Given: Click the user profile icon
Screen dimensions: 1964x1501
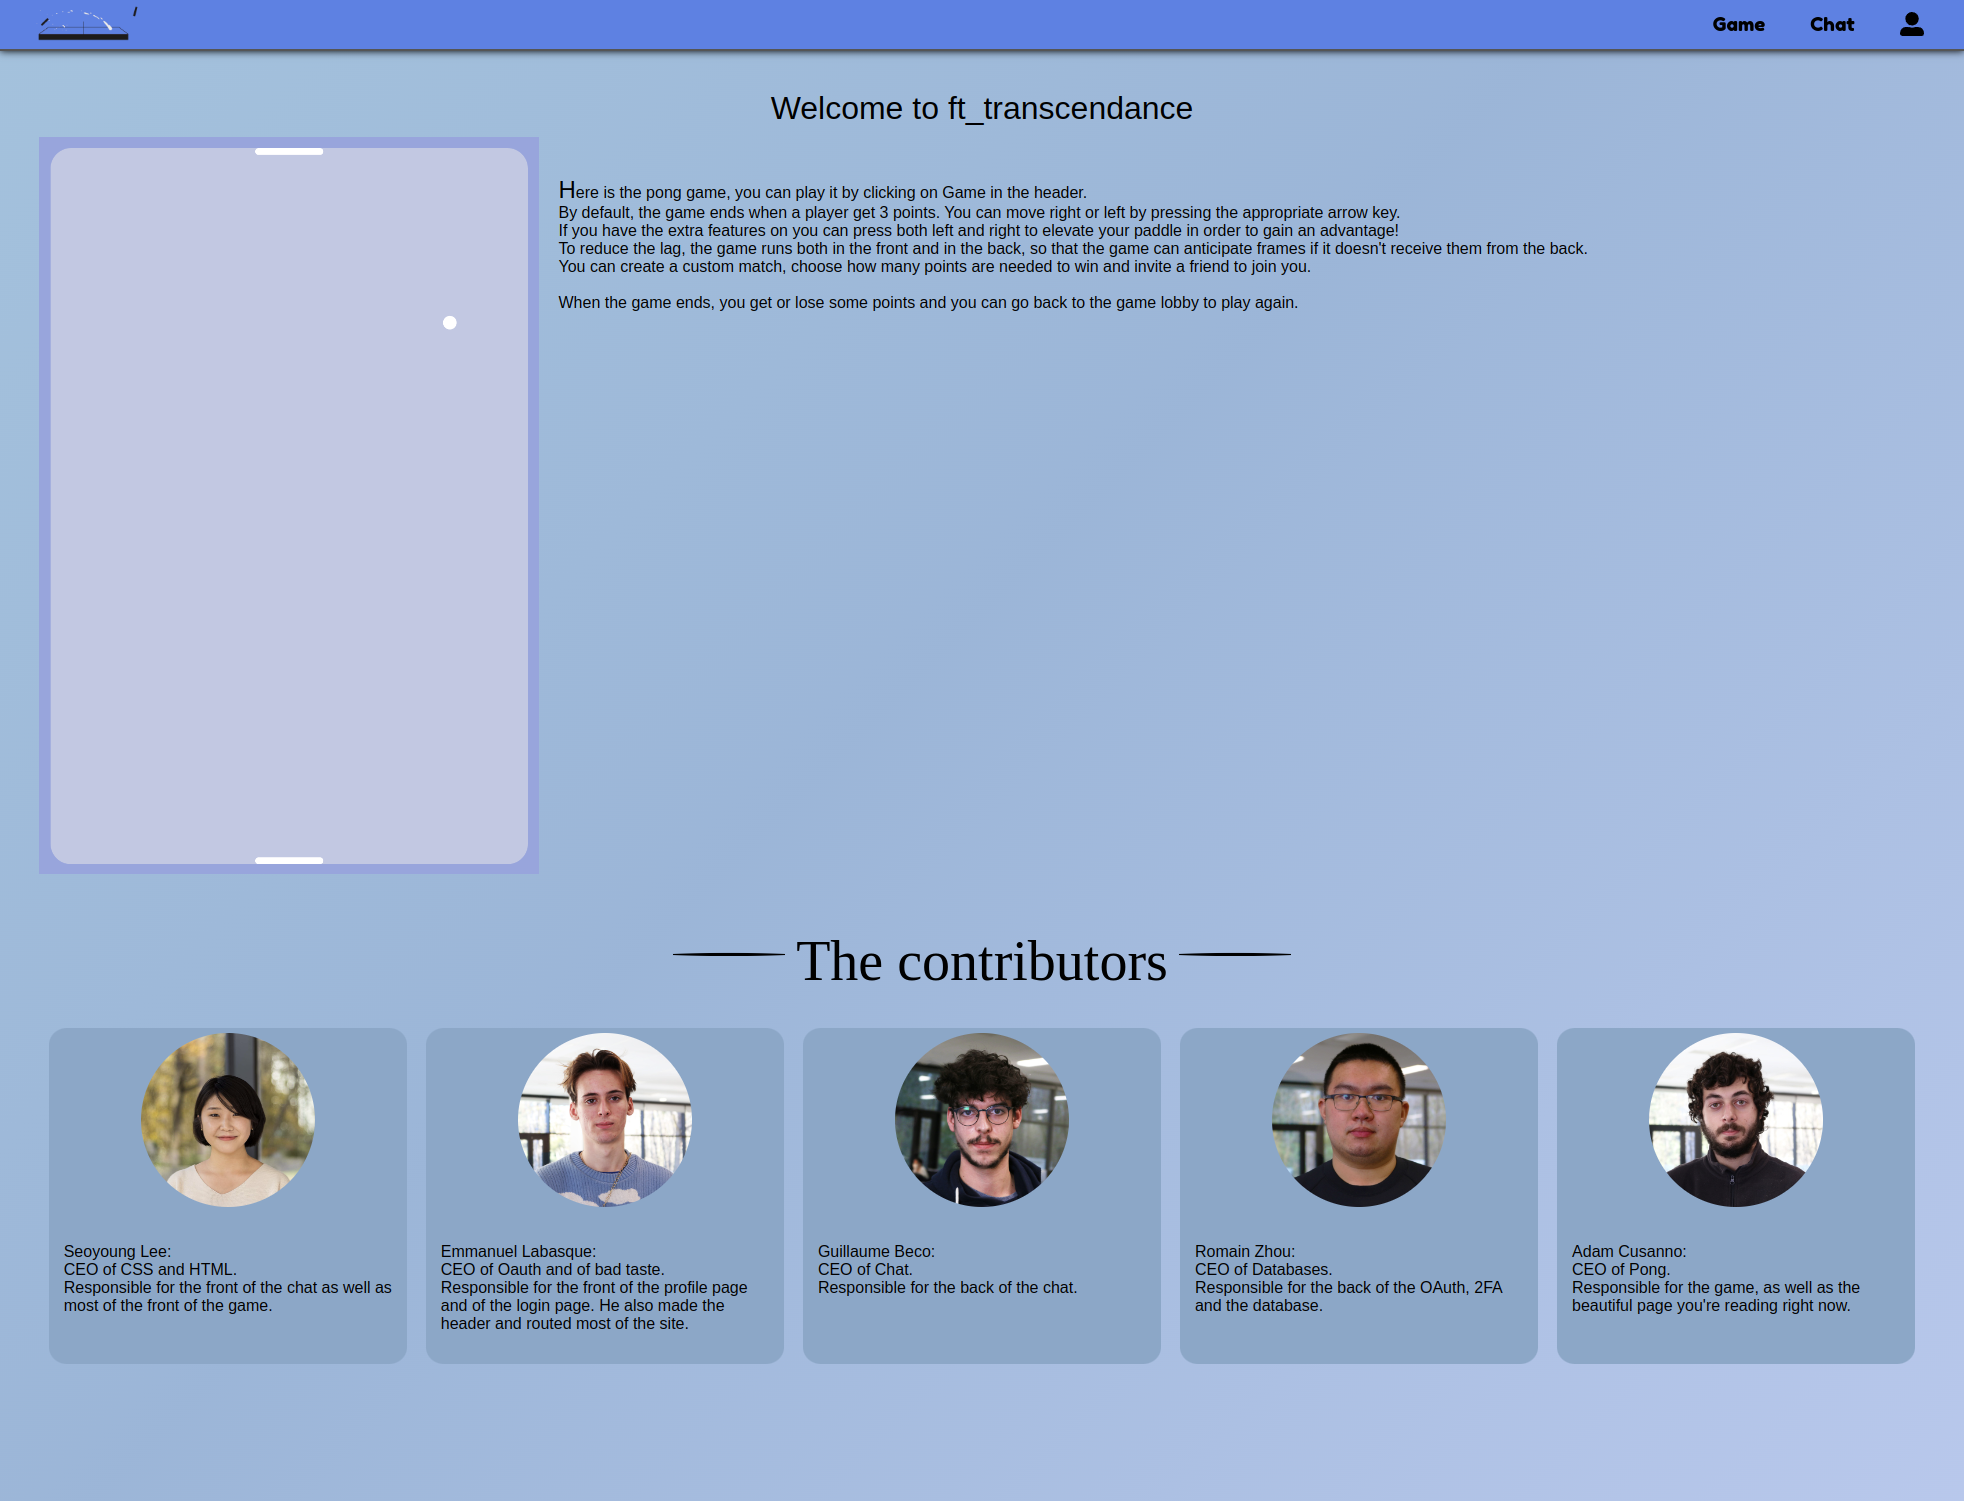Looking at the screenshot, I should coord(1912,24).
